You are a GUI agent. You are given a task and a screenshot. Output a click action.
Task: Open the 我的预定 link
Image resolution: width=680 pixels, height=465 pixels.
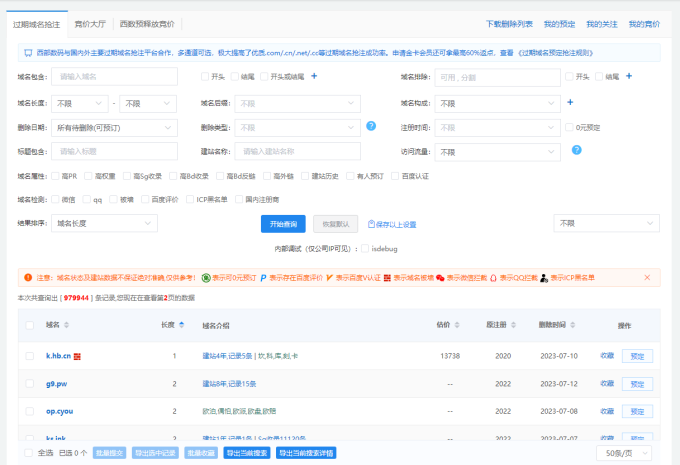point(559,24)
